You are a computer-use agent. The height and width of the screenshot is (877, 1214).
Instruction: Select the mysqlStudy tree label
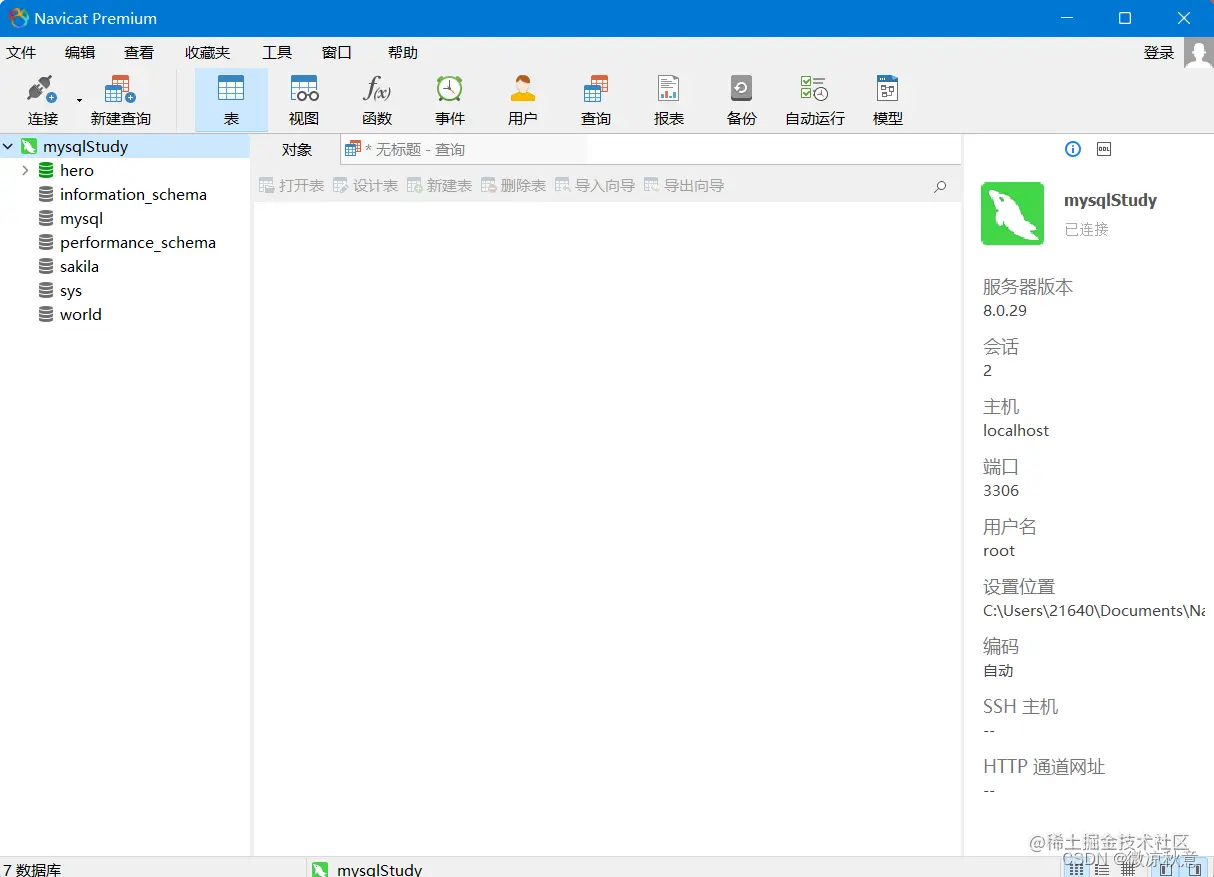pyautogui.click(x=85, y=147)
